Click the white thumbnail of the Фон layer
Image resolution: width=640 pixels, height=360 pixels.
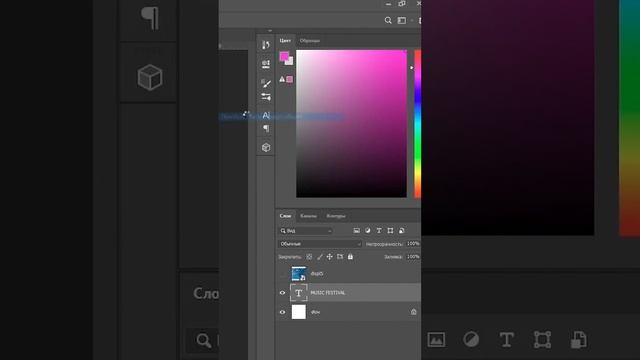click(x=299, y=312)
